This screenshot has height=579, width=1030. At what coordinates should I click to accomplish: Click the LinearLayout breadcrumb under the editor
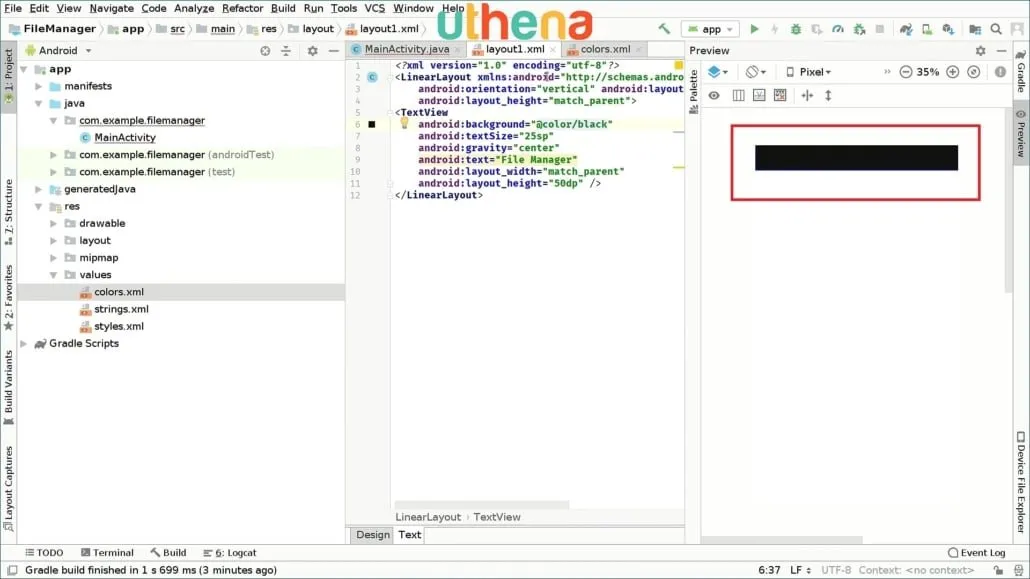(x=428, y=517)
